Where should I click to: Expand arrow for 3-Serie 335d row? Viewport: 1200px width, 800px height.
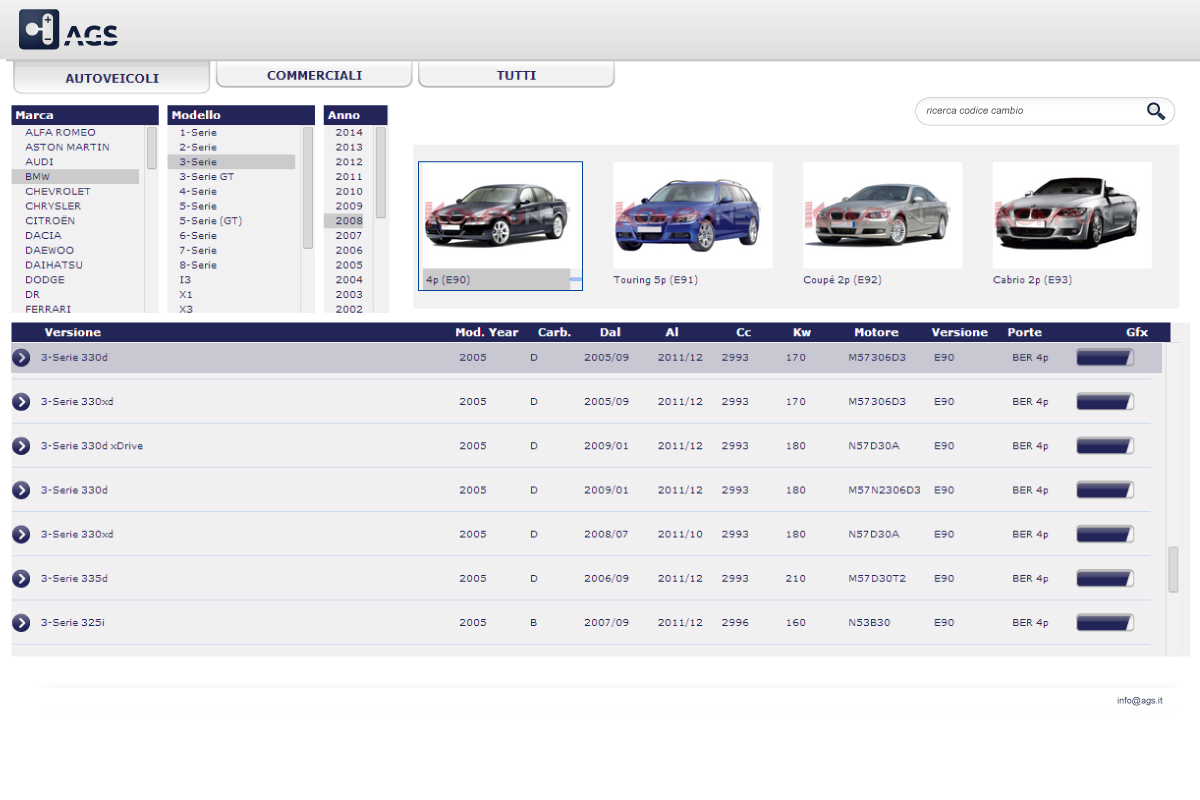pos(21,578)
